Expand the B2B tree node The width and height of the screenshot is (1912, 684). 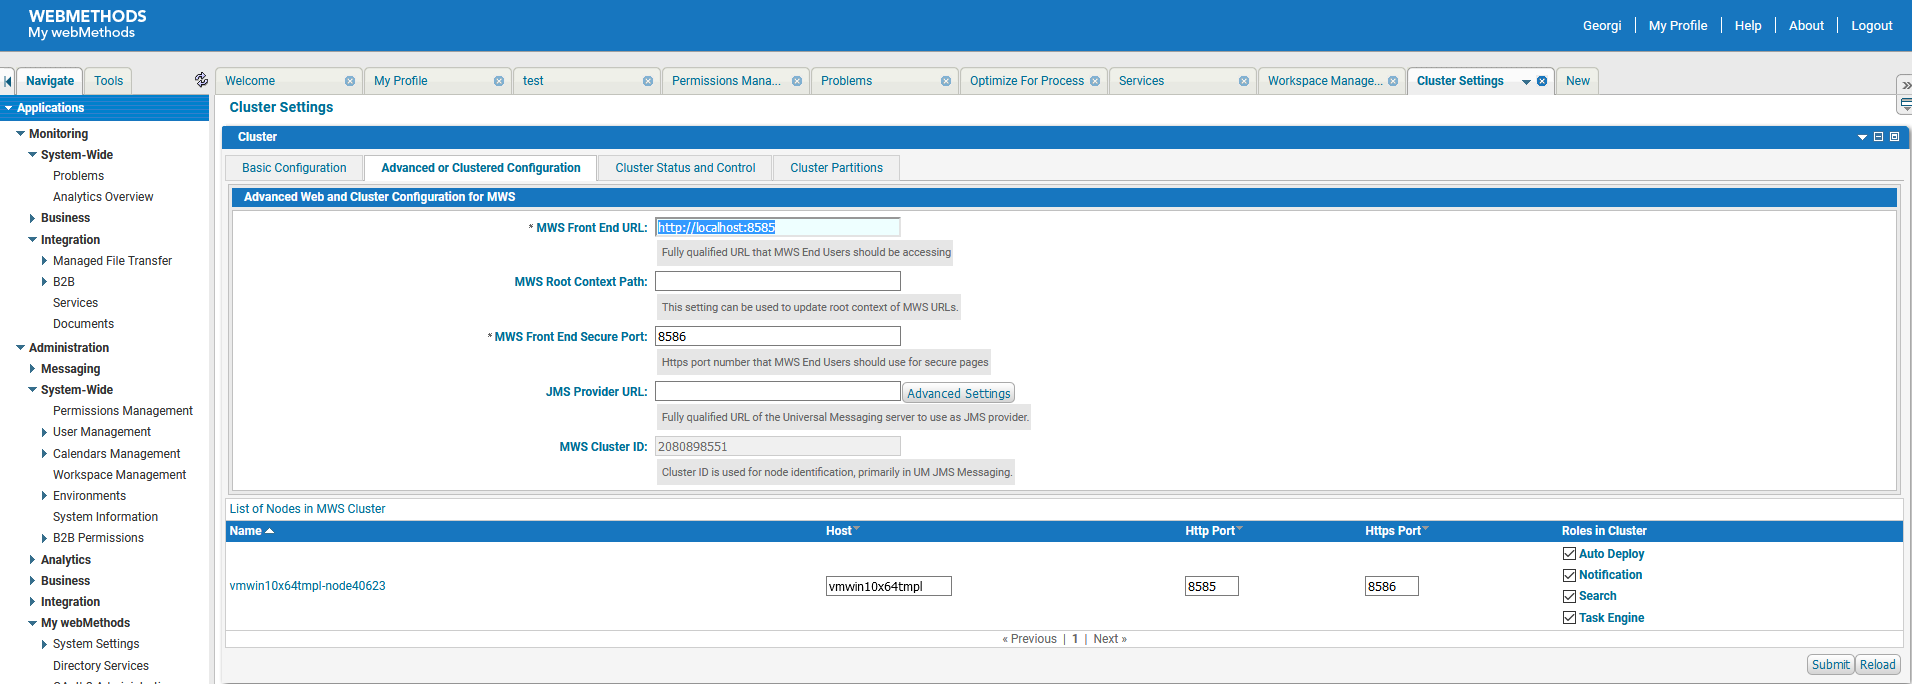(44, 282)
